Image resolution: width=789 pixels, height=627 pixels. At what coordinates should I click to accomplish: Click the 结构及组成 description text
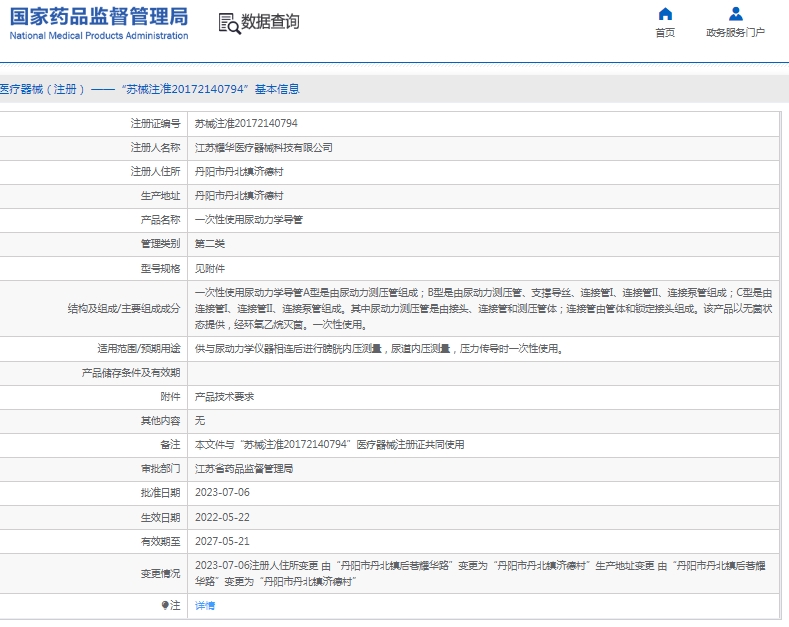point(484,309)
